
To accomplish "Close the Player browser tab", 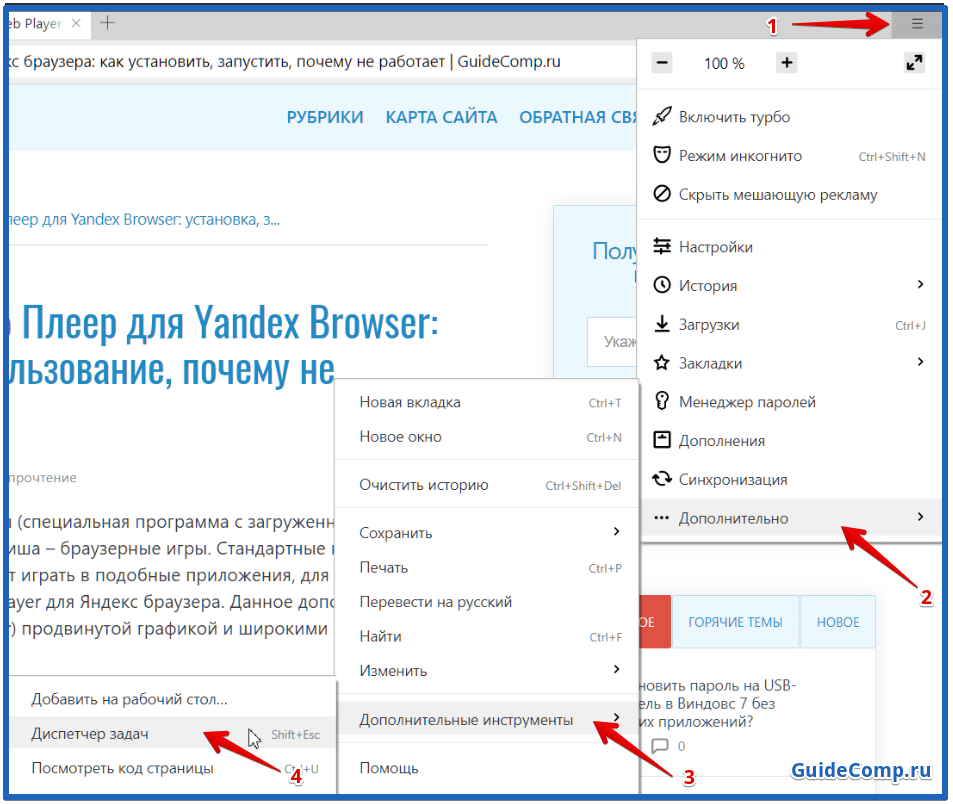I will (76, 23).
